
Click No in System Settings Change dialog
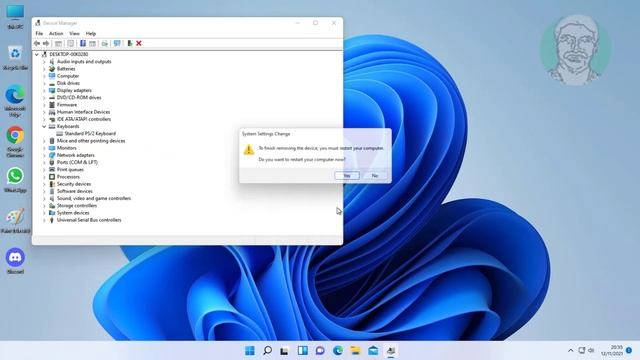tap(375, 176)
